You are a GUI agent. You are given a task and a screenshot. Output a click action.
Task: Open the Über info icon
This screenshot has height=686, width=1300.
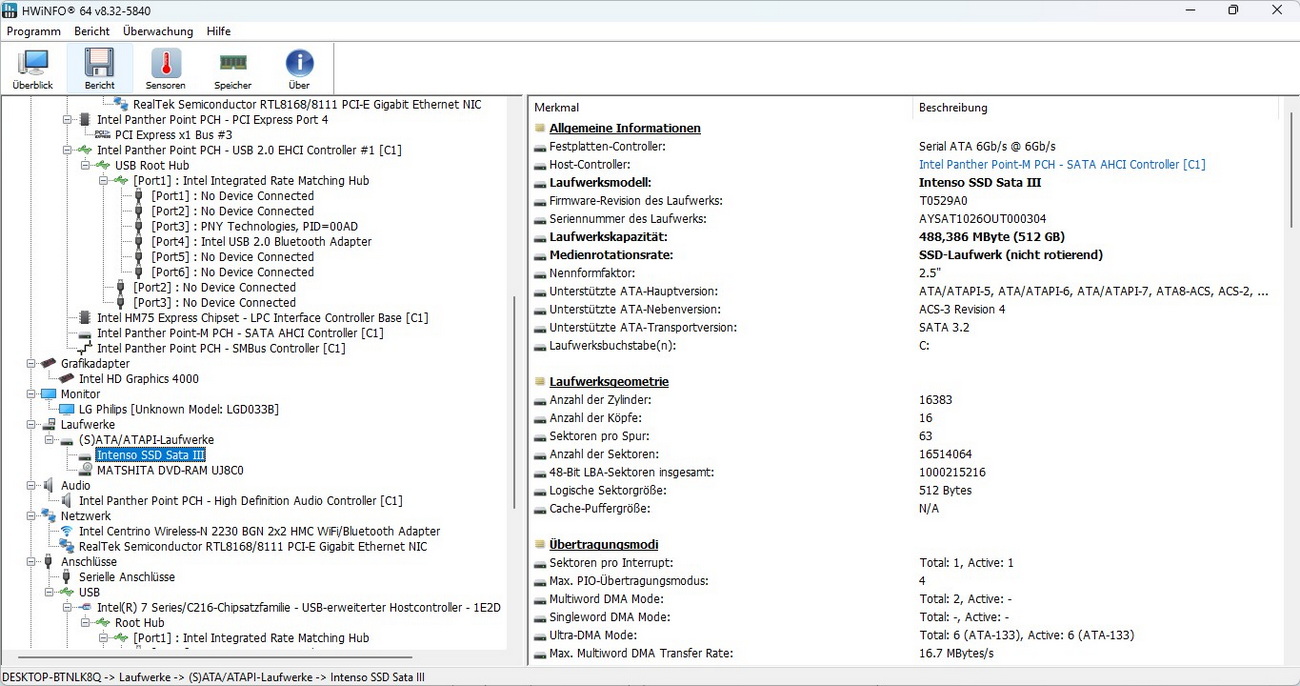[x=299, y=70]
